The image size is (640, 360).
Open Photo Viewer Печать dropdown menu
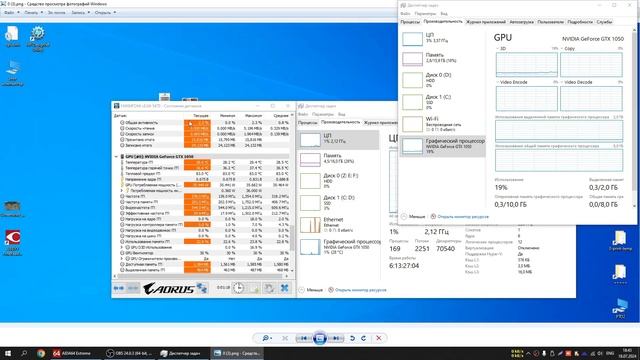(33, 13)
